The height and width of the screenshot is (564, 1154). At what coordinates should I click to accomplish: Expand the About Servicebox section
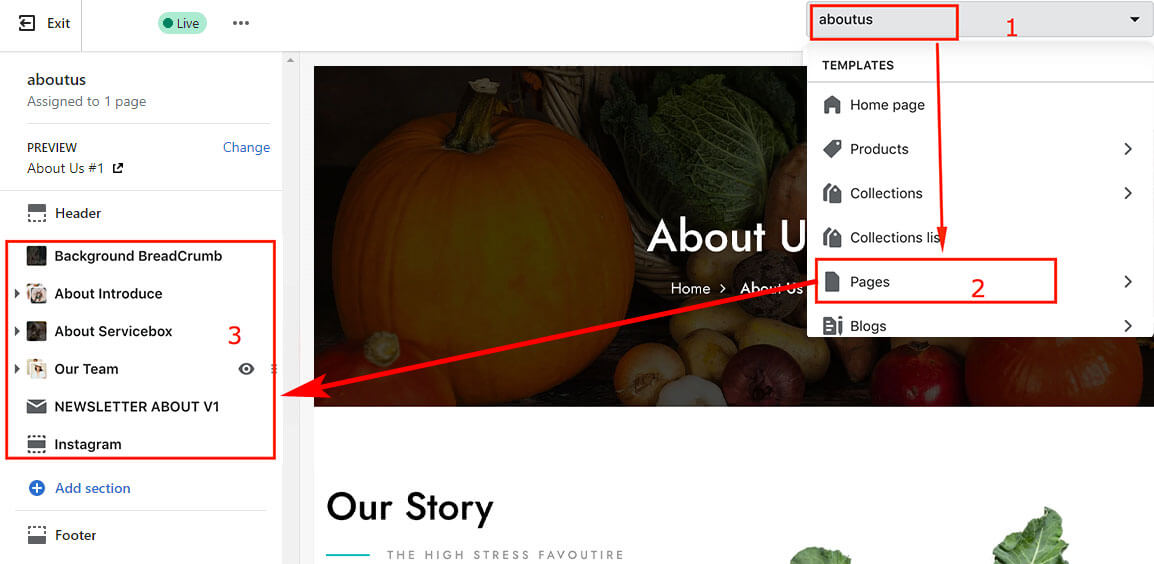click(17, 331)
